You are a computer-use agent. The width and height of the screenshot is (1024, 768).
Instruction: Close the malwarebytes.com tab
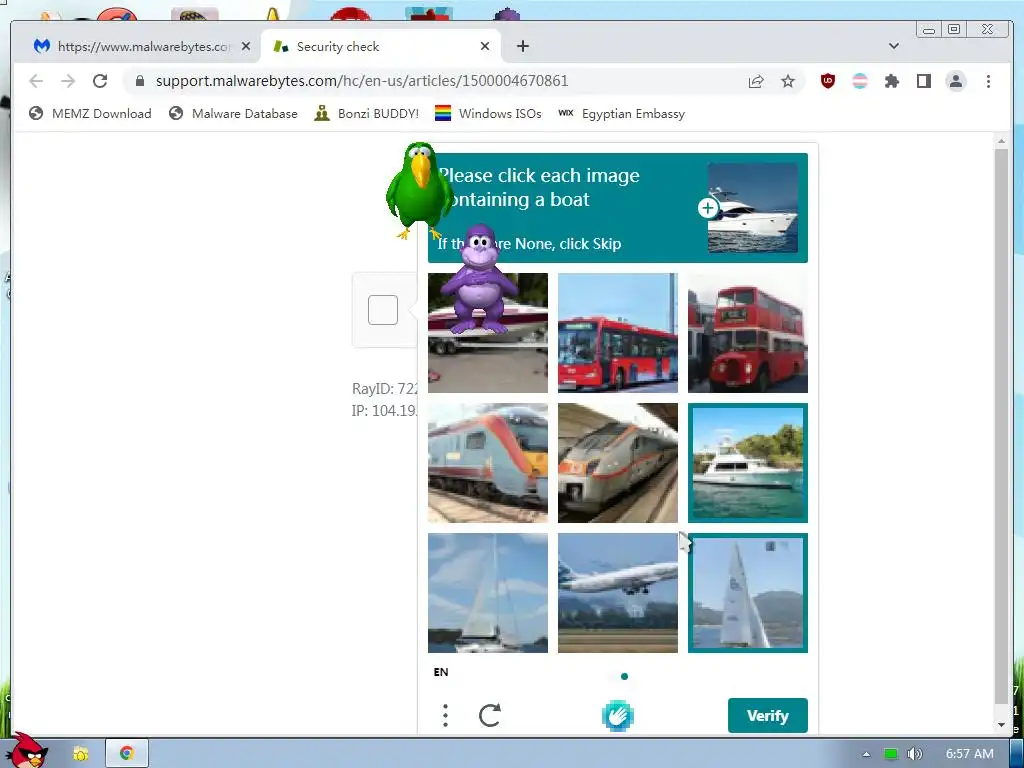tap(246, 46)
